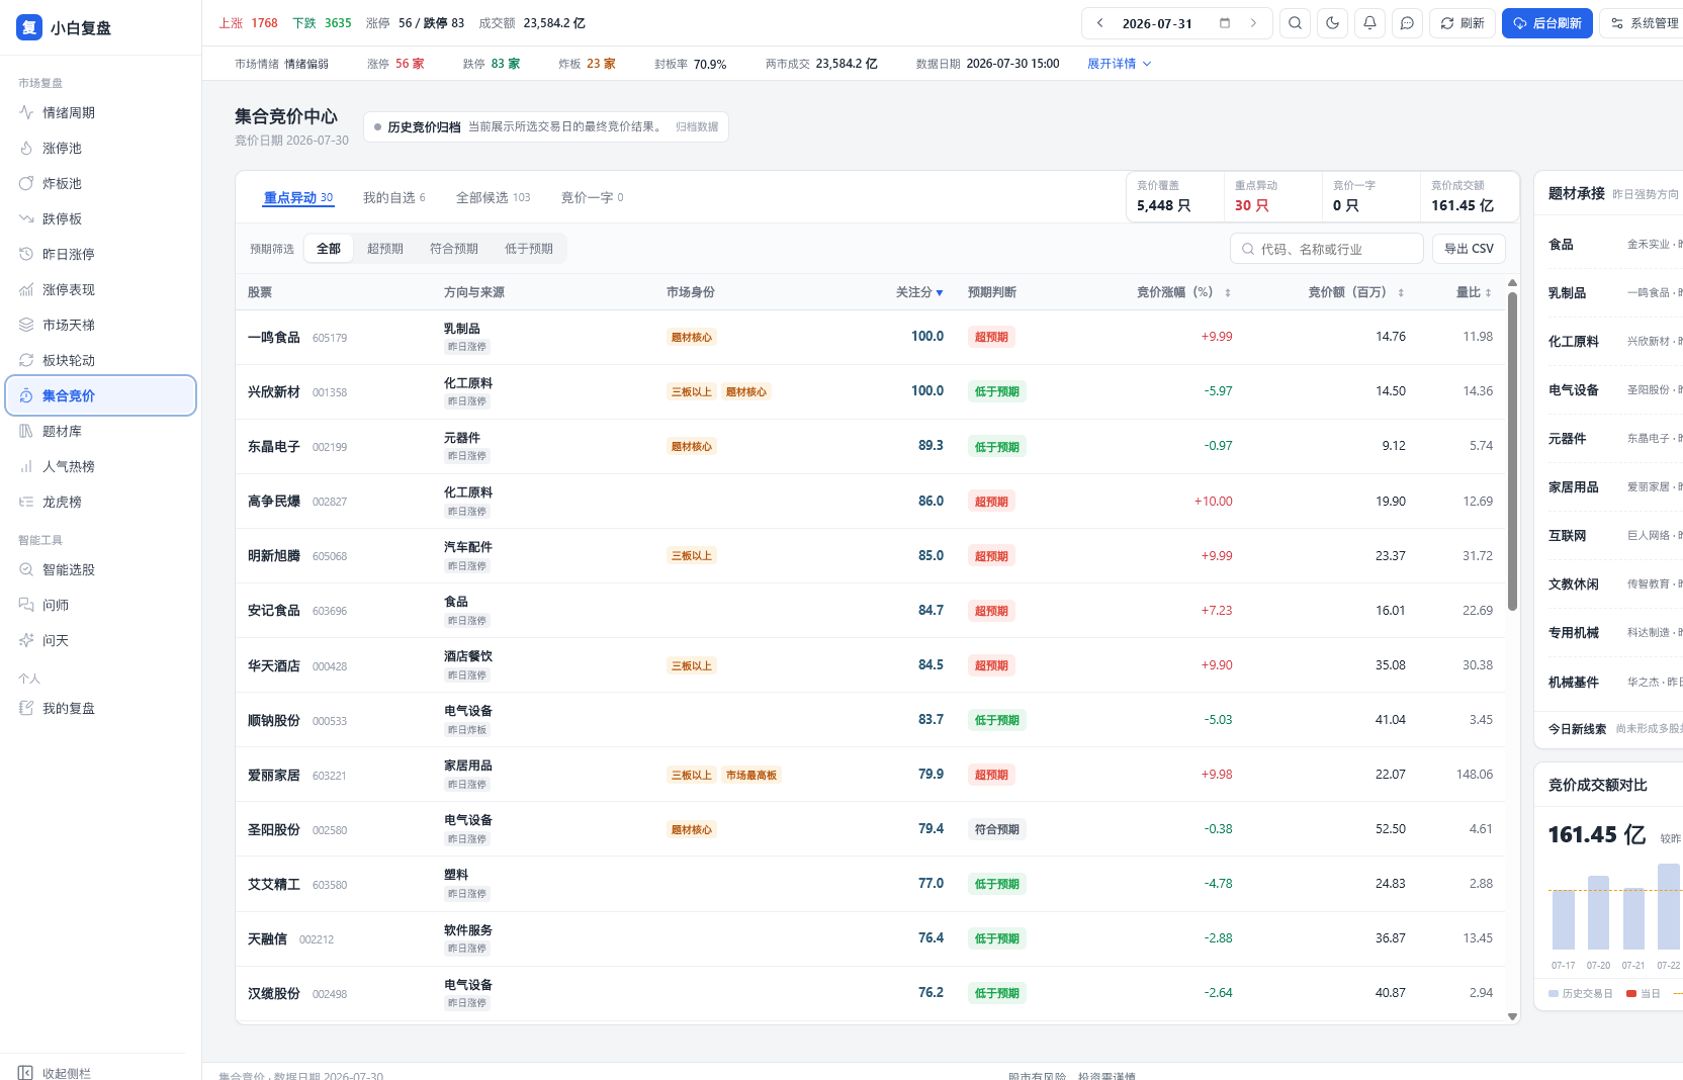Sort by 关注分 column header arrow
The height and width of the screenshot is (1080, 1683).
coord(939,292)
